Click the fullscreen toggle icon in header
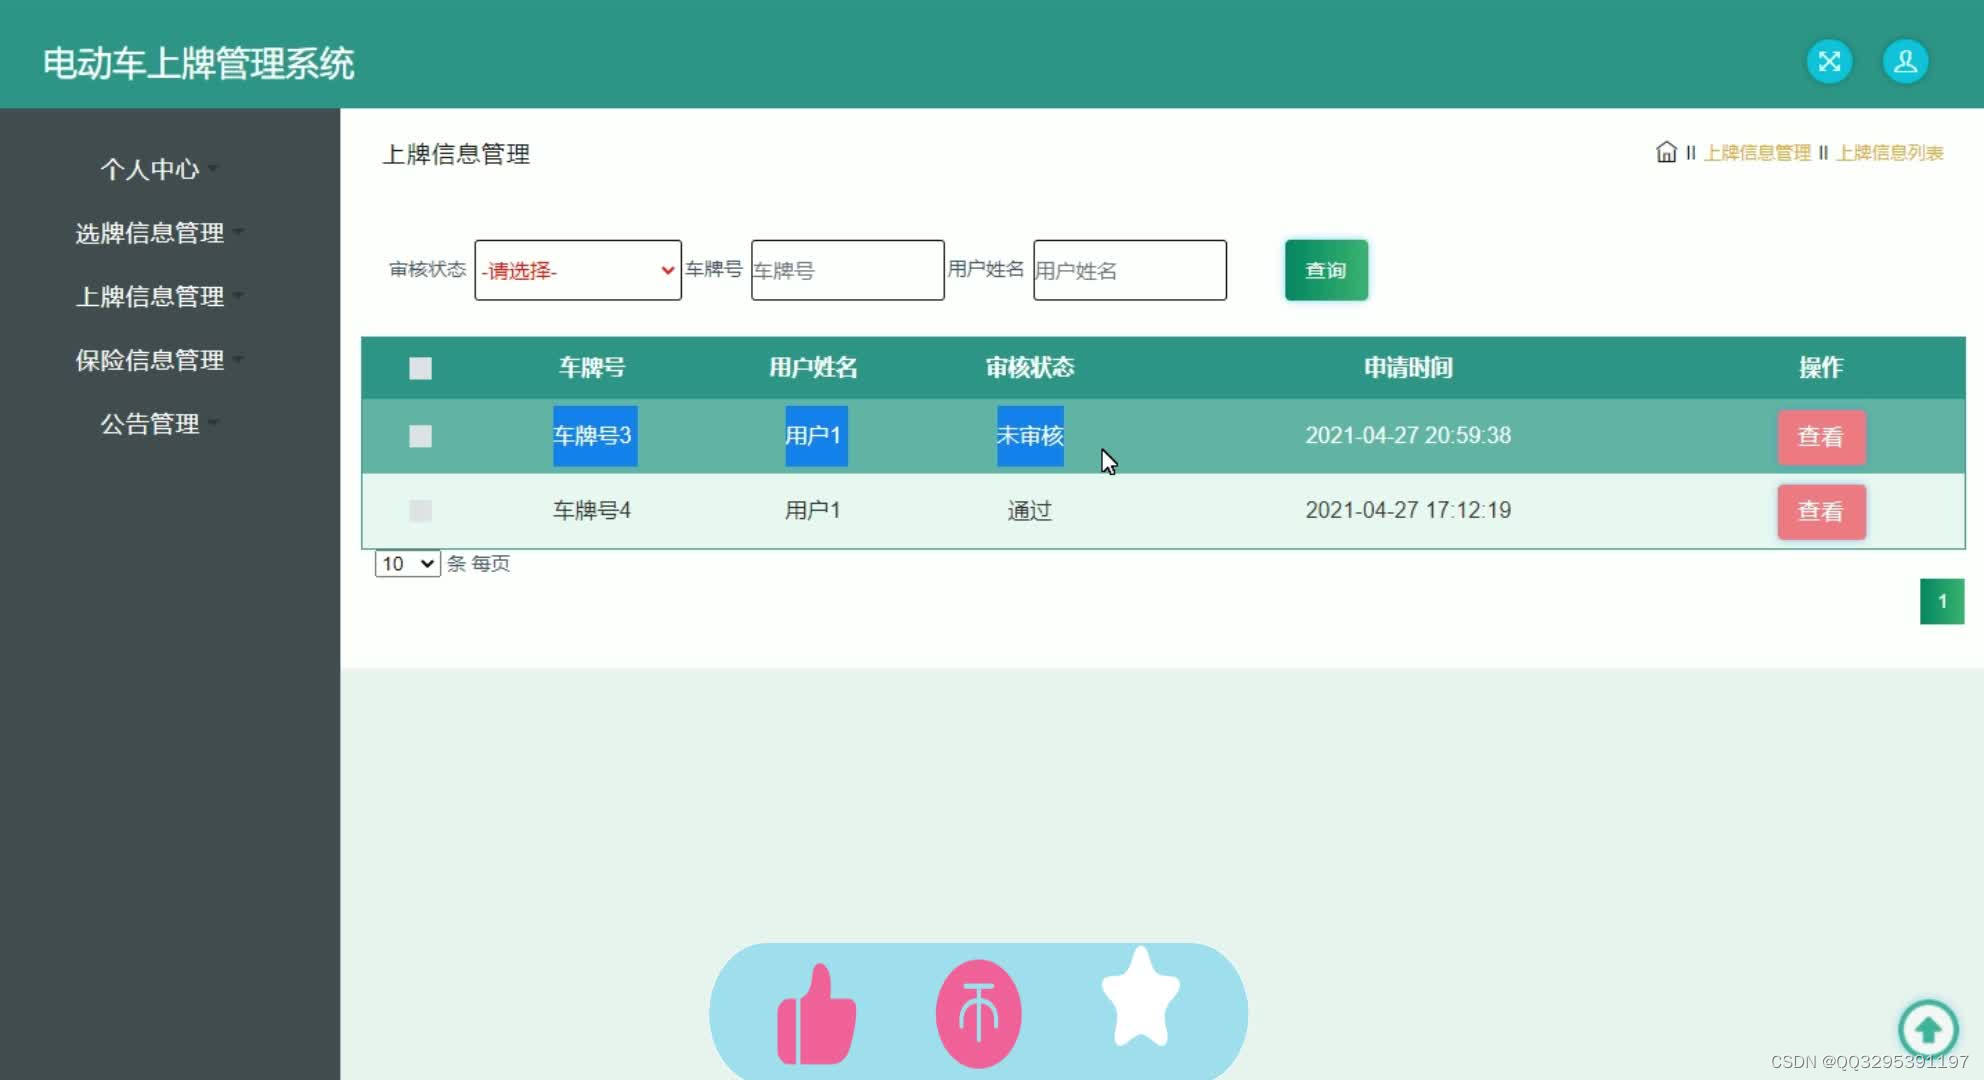 click(x=1829, y=62)
